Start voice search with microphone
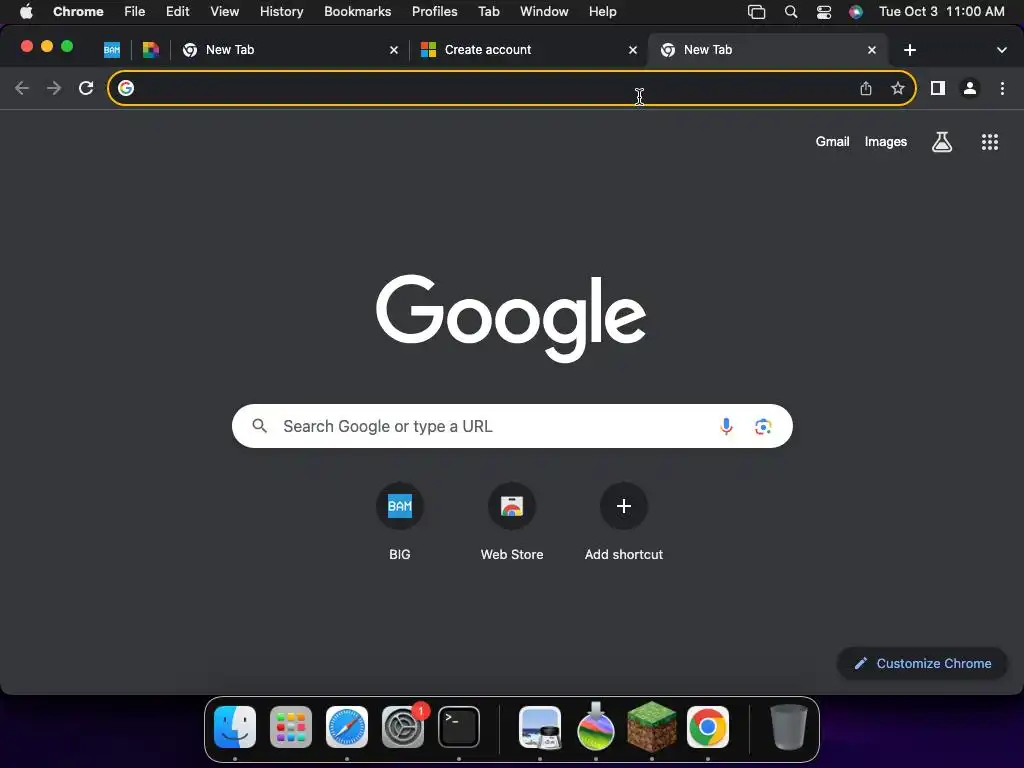1024x768 pixels. pyautogui.click(x=726, y=426)
